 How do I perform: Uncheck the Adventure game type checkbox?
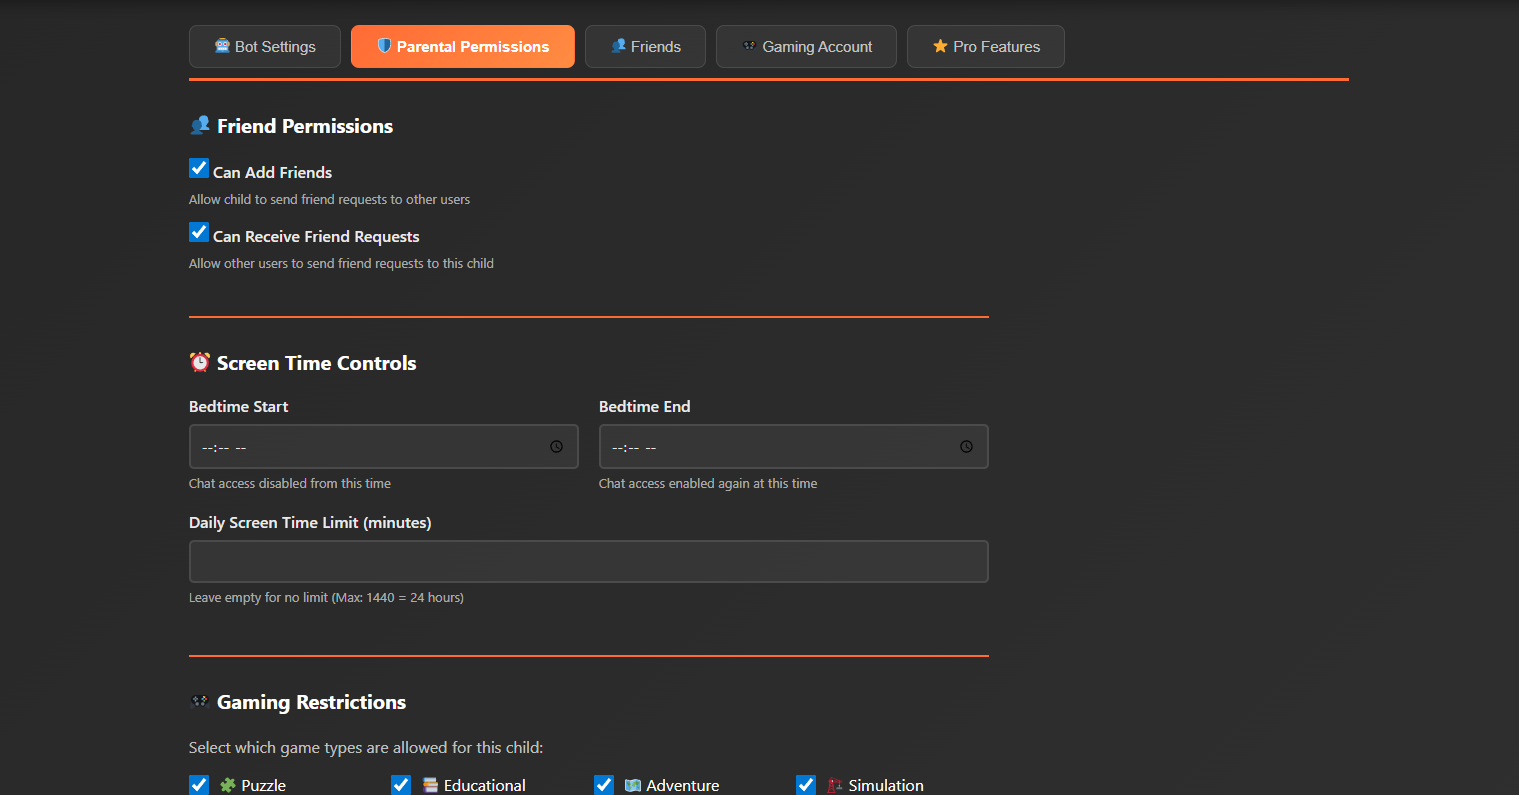pyautogui.click(x=604, y=785)
